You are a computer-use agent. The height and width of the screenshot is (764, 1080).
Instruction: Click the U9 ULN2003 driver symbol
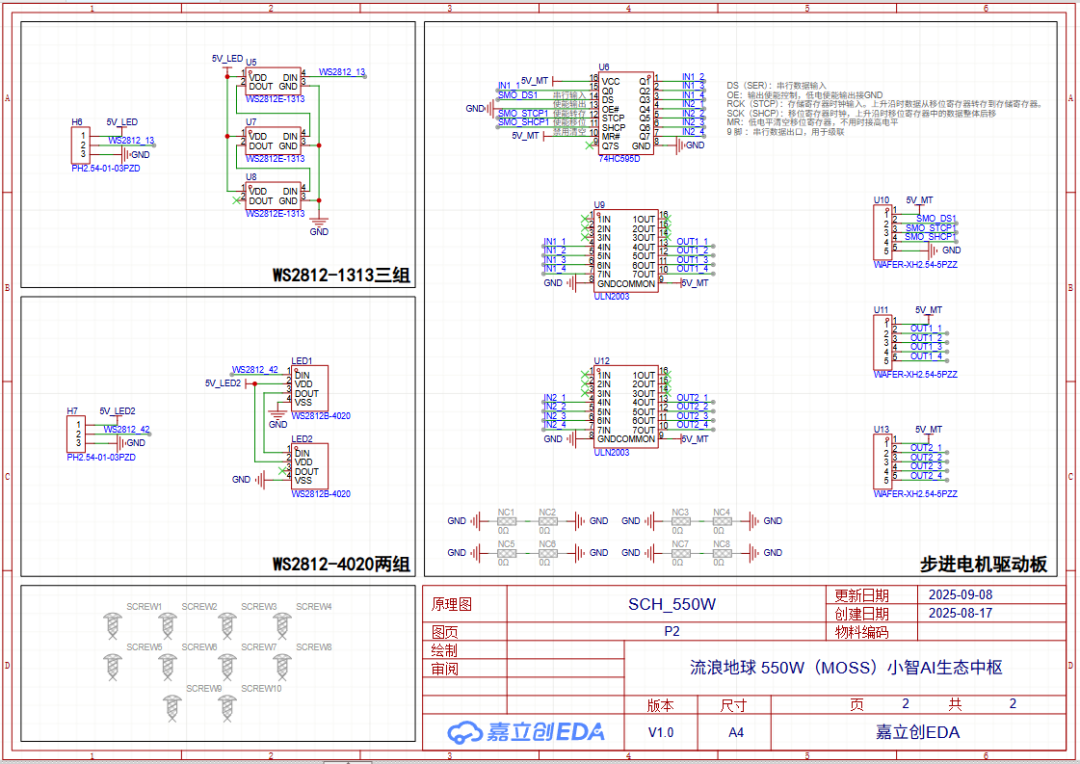click(627, 250)
